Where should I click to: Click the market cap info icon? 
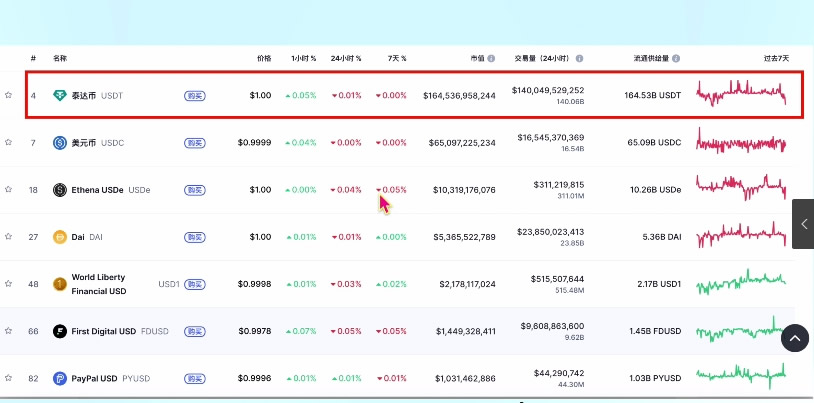point(492,59)
